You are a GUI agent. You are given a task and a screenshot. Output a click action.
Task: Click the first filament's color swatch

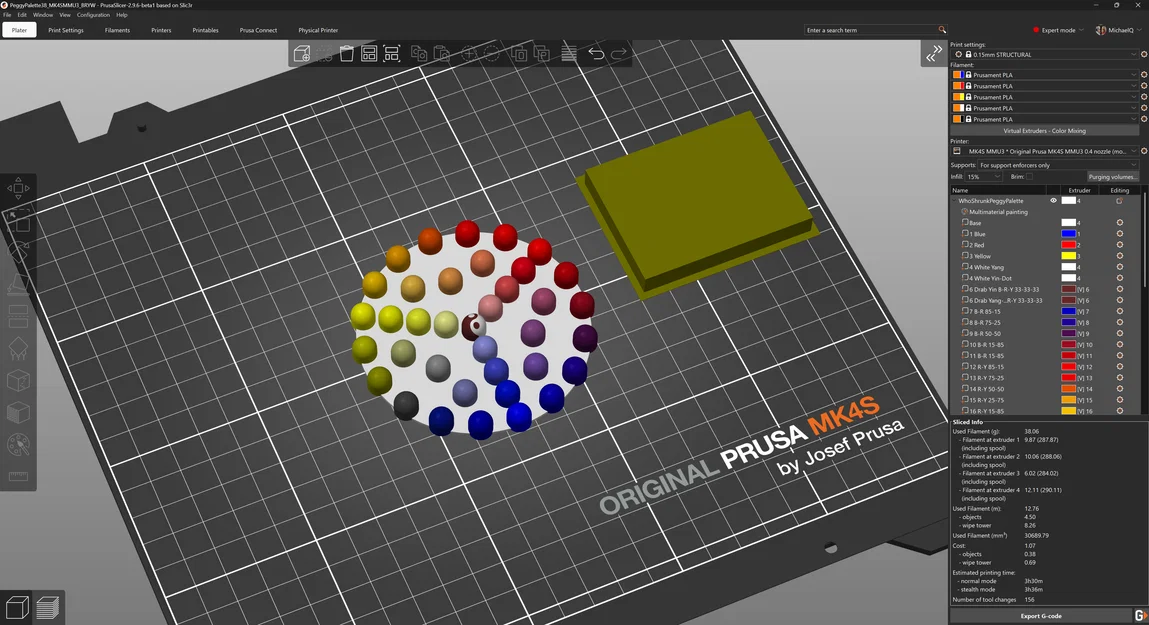957,75
